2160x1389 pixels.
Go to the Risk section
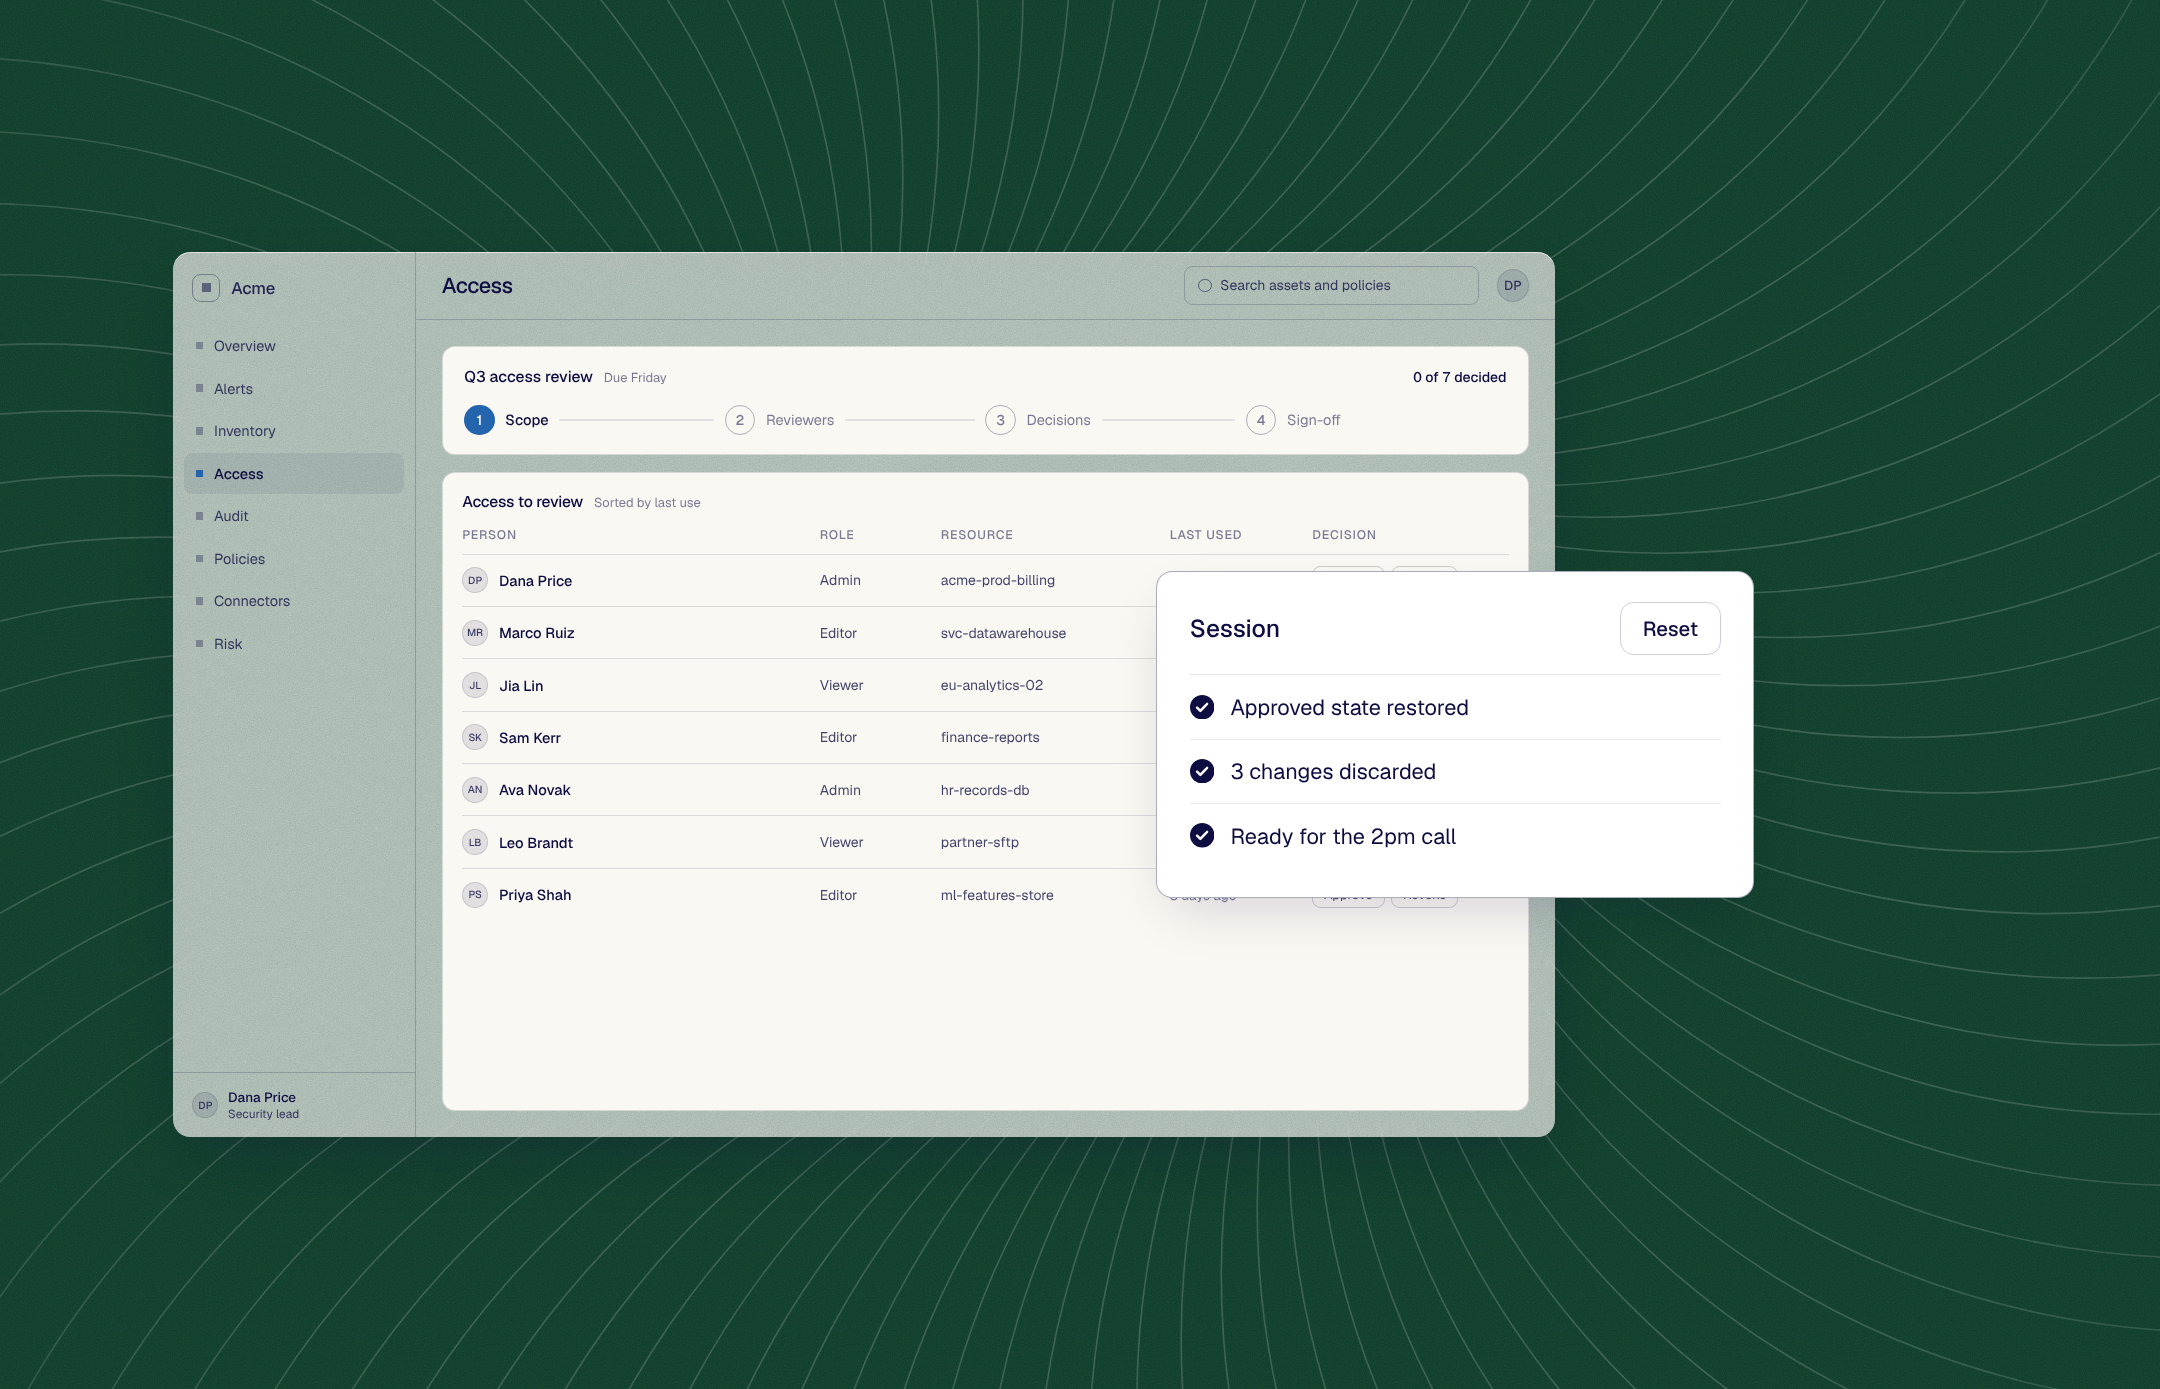click(x=293, y=644)
